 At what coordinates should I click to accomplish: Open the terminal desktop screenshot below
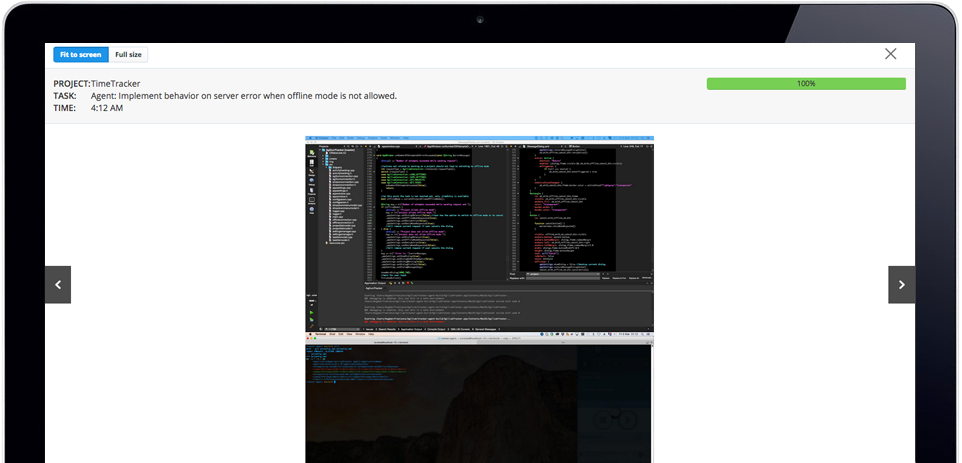pyautogui.click(x=479, y=397)
